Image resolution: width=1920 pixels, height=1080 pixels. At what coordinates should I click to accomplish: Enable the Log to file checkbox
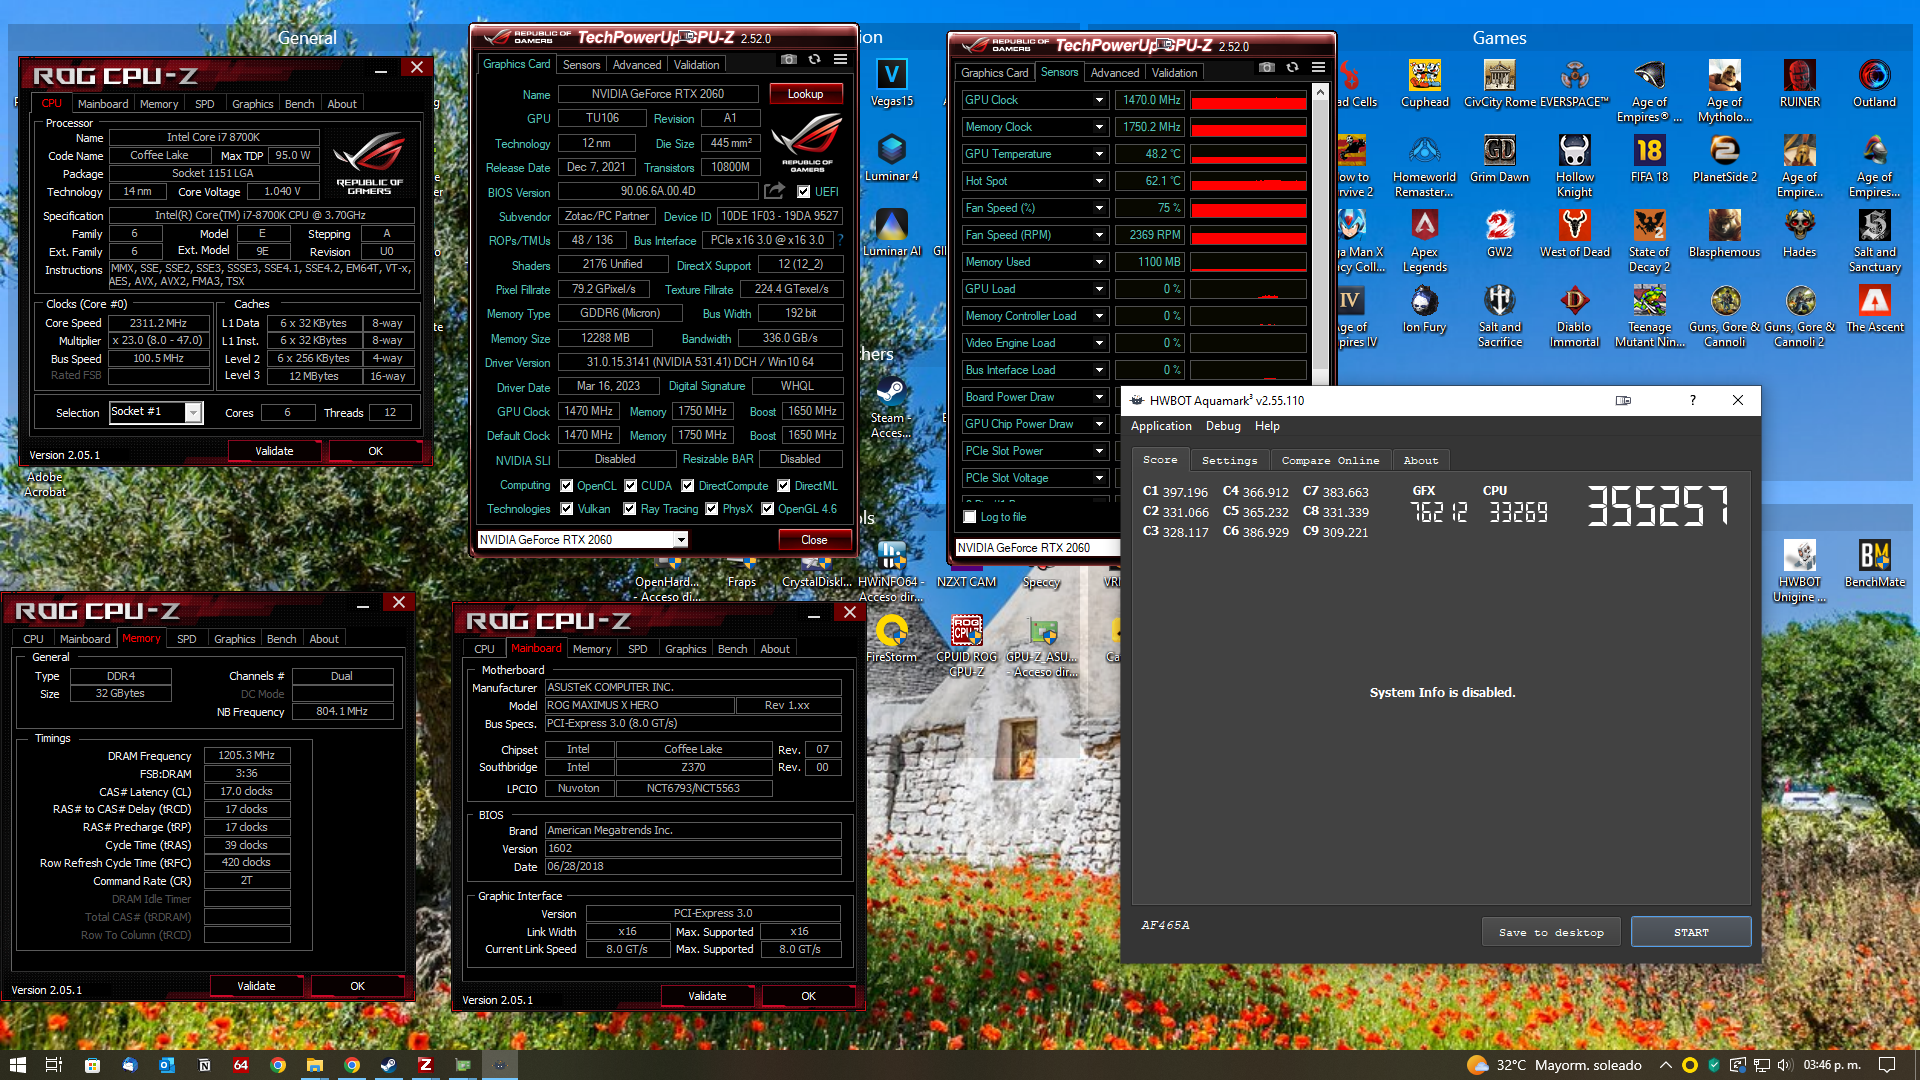(970, 517)
